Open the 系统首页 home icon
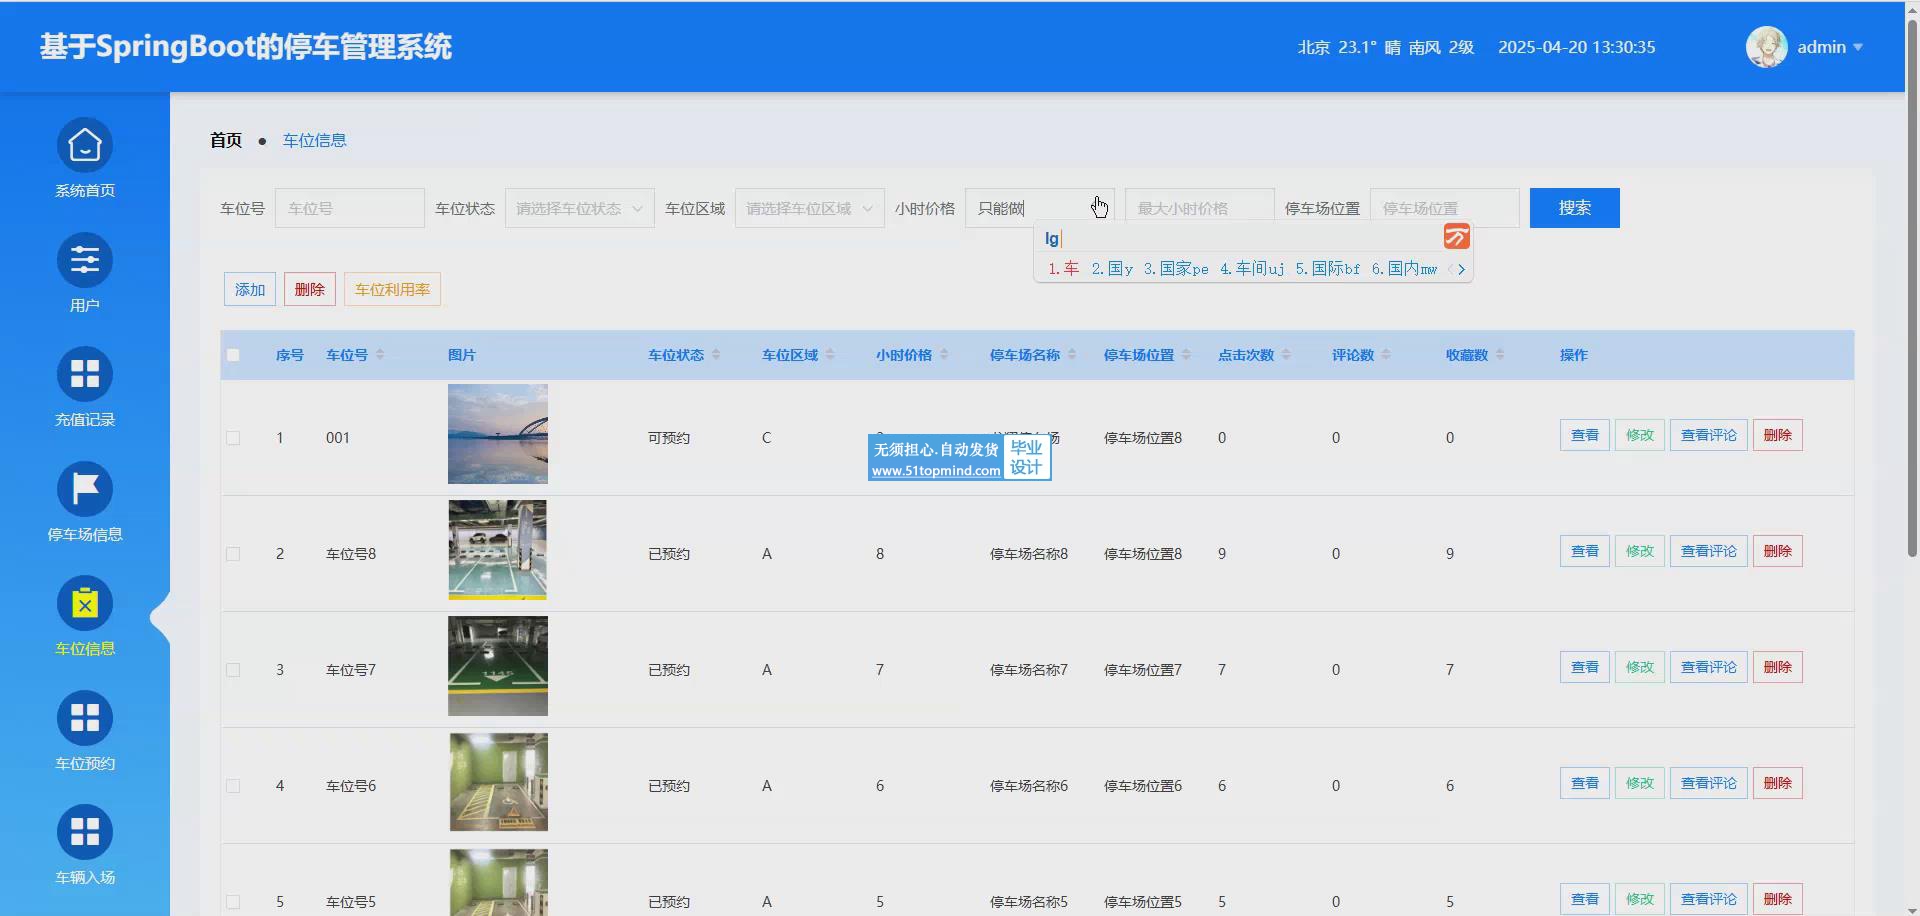1920x916 pixels. click(85, 146)
